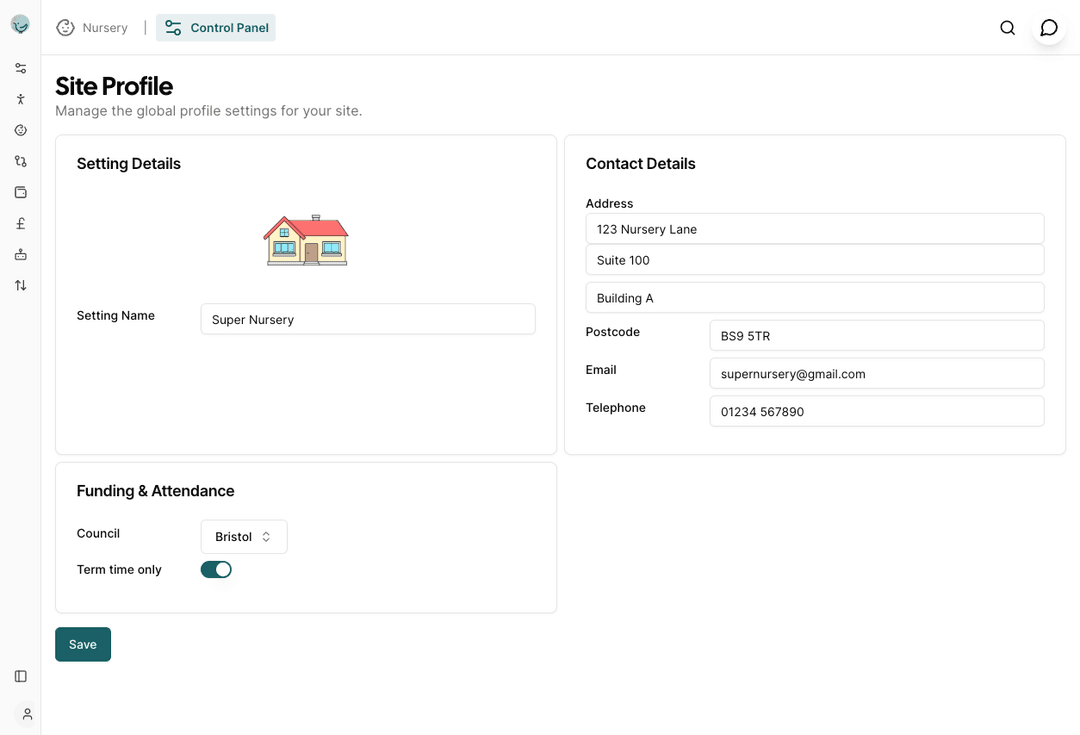Image resolution: width=1080 pixels, height=735 pixels.
Task: Switch to the Control Panel tab
Action: pyautogui.click(x=216, y=27)
